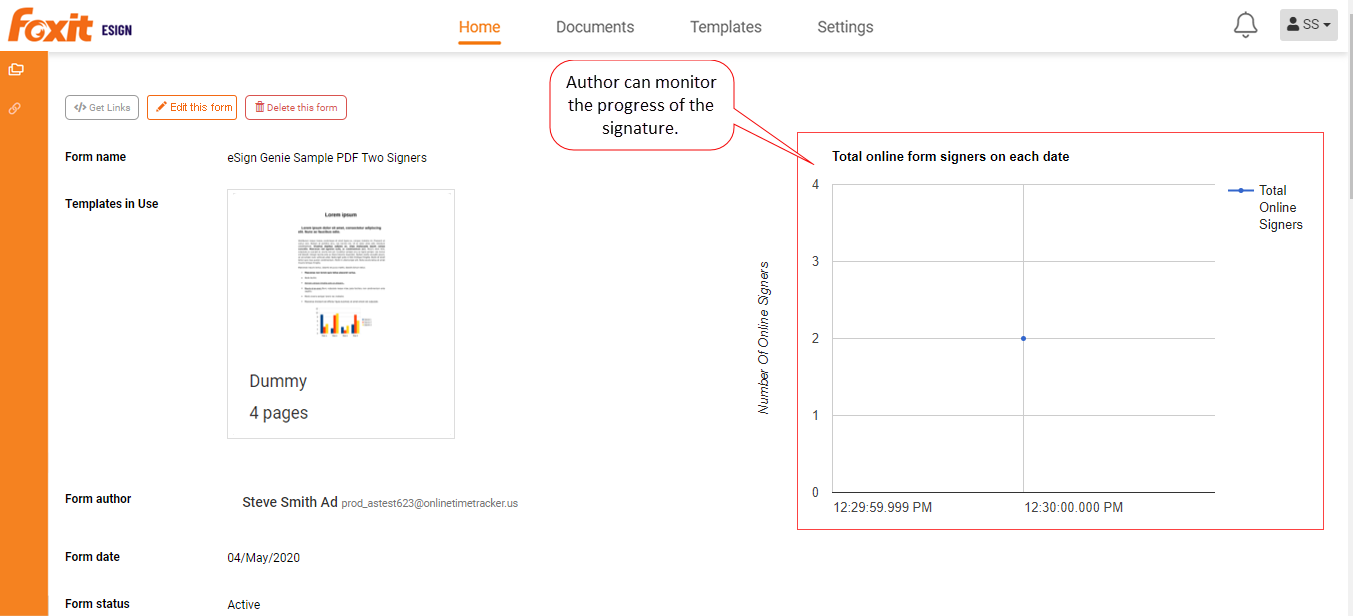
Task: Expand the SS account dropdown
Action: 1309,25
